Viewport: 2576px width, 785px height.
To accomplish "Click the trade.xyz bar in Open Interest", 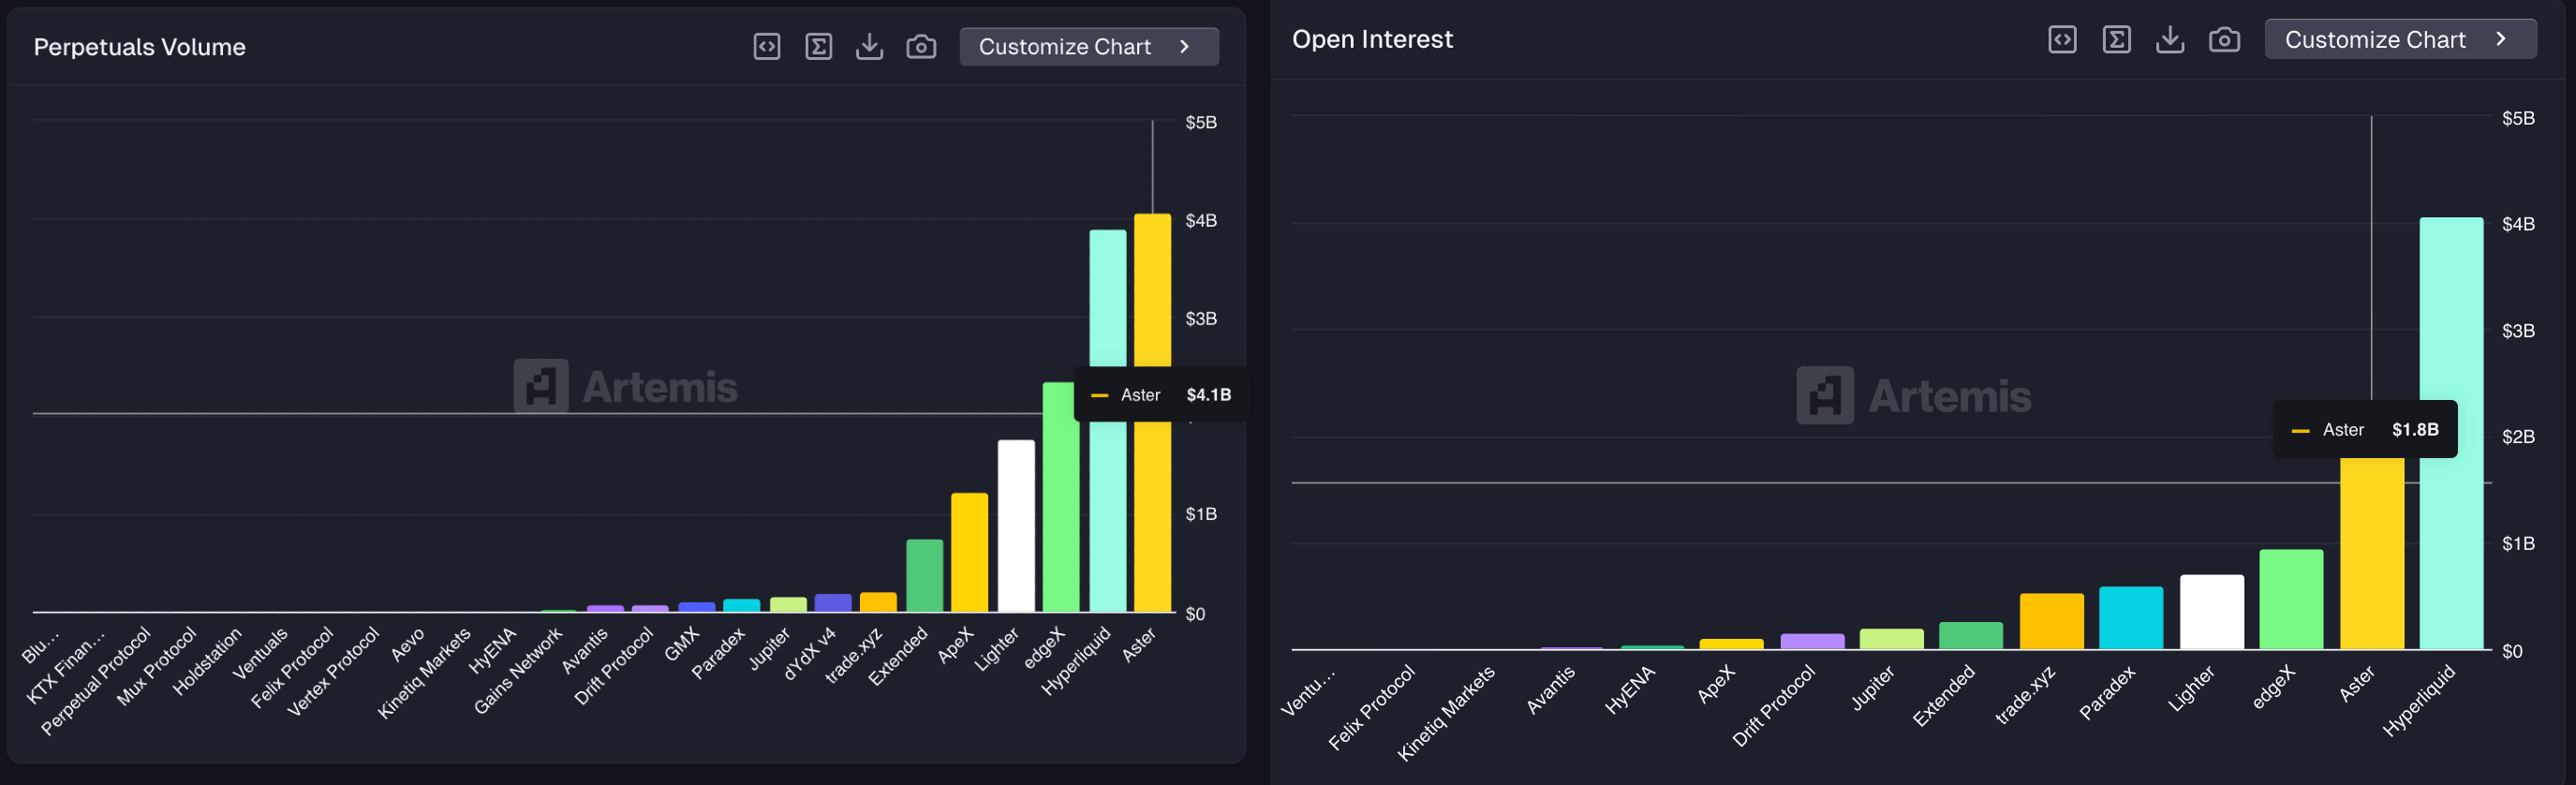I will (x=2051, y=620).
